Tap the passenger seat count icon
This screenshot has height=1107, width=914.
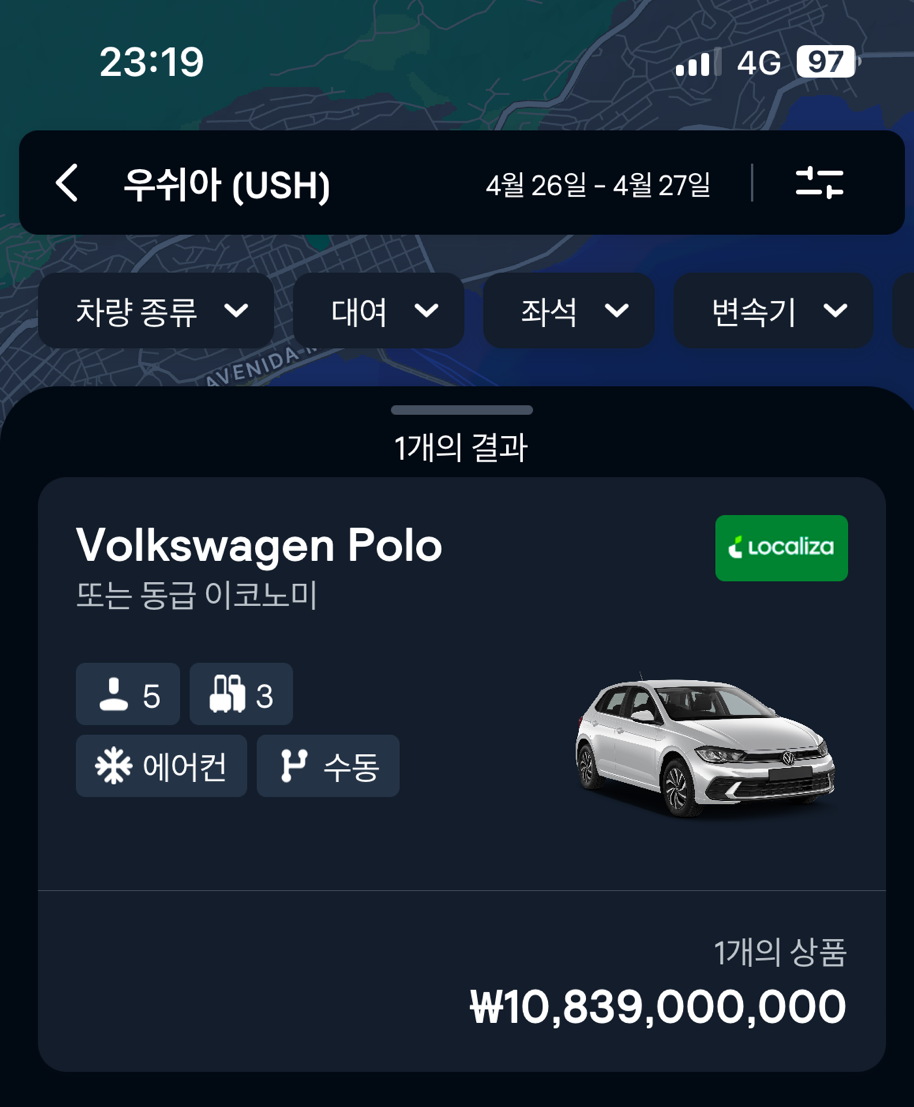114,694
